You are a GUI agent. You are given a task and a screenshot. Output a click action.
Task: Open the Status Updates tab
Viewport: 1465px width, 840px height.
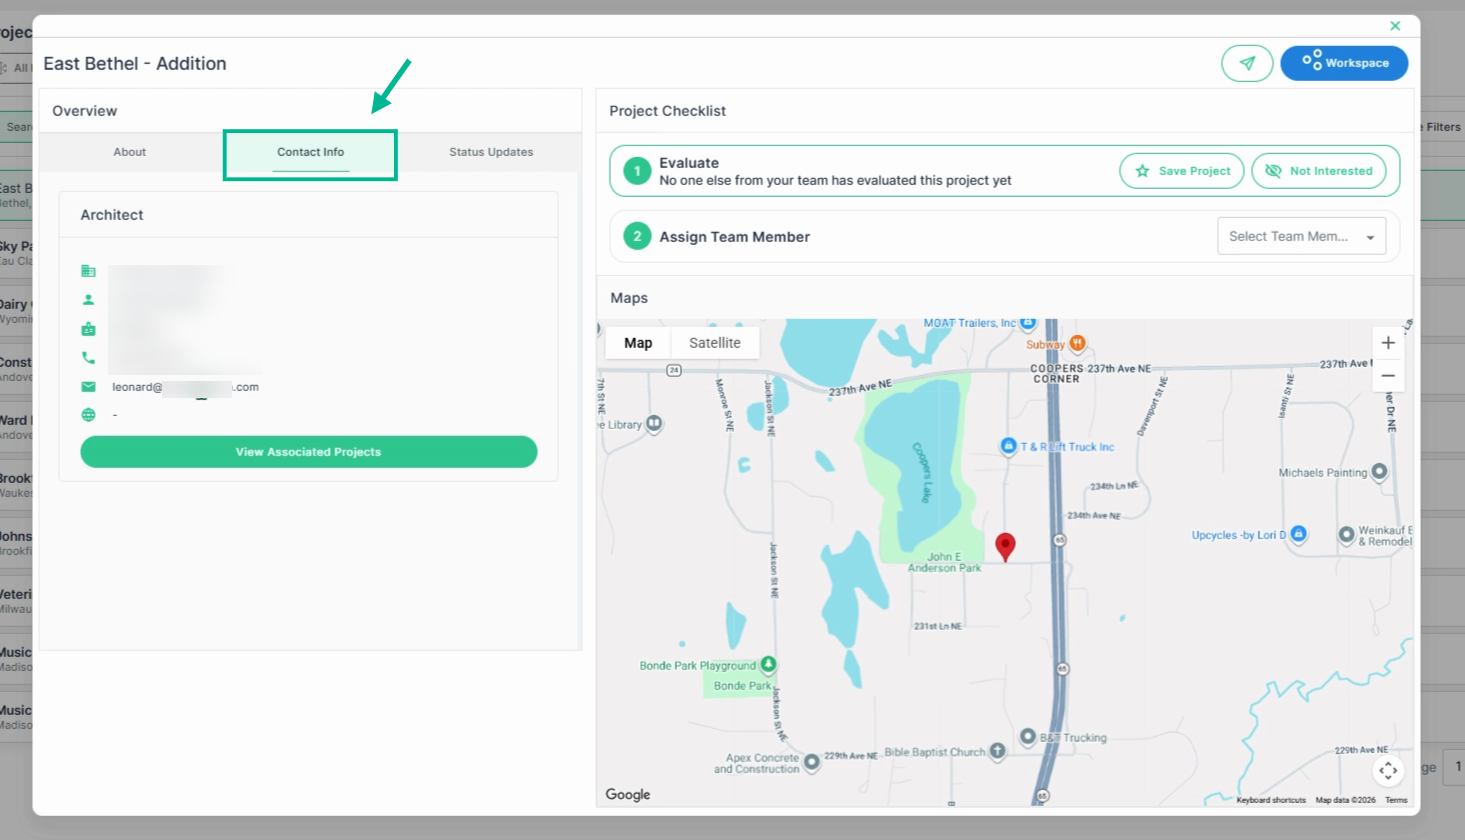(x=491, y=152)
